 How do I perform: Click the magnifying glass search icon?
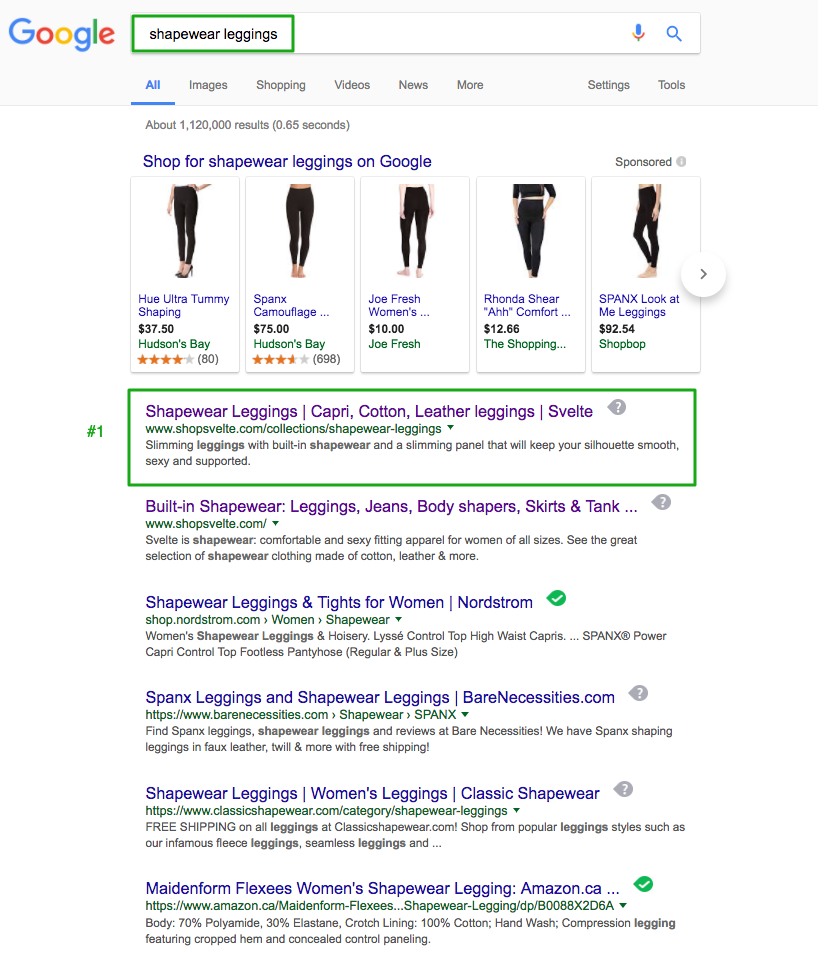(x=674, y=33)
